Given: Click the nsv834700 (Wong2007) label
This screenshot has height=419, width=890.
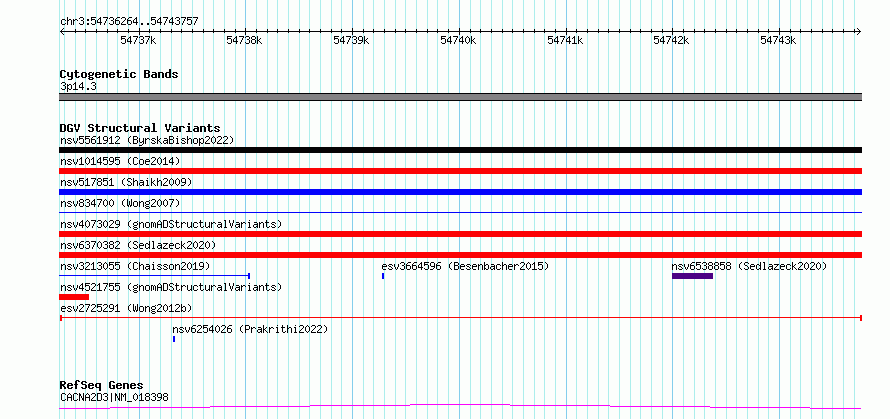Looking at the screenshot, I should (120, 203).
